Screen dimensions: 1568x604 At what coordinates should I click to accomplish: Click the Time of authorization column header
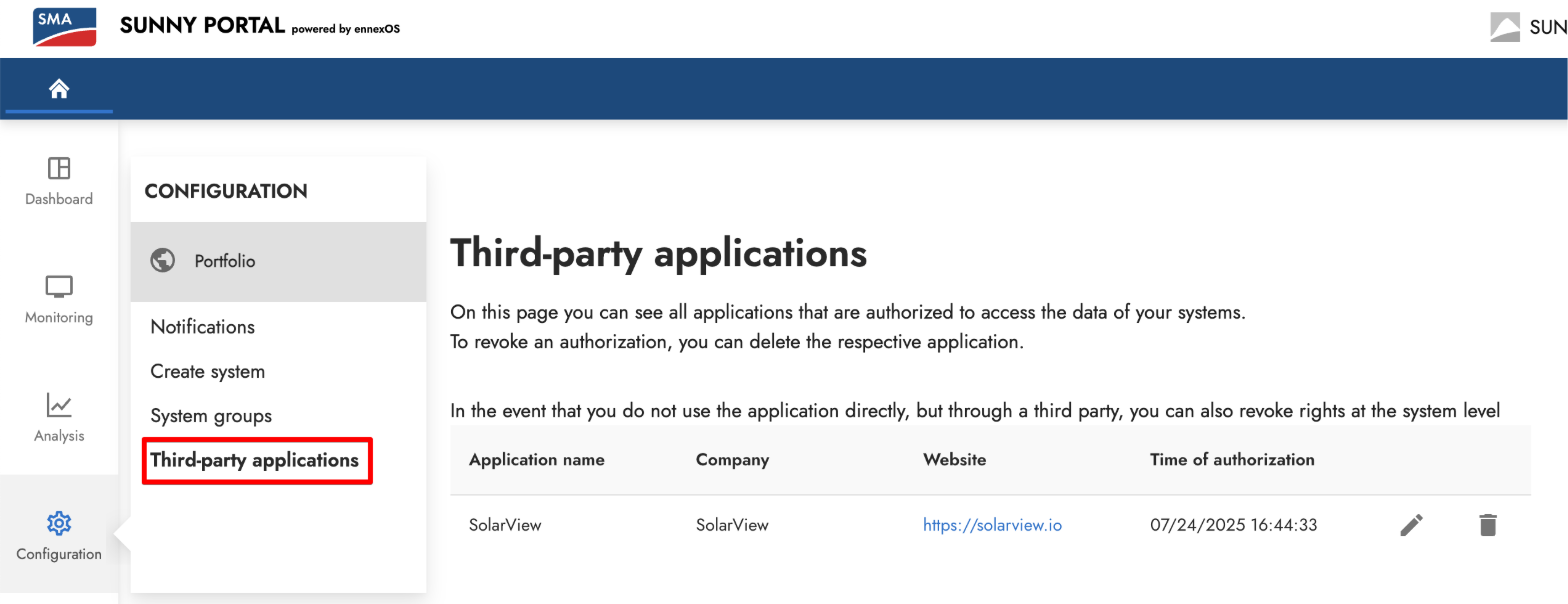click(1232, 460)
